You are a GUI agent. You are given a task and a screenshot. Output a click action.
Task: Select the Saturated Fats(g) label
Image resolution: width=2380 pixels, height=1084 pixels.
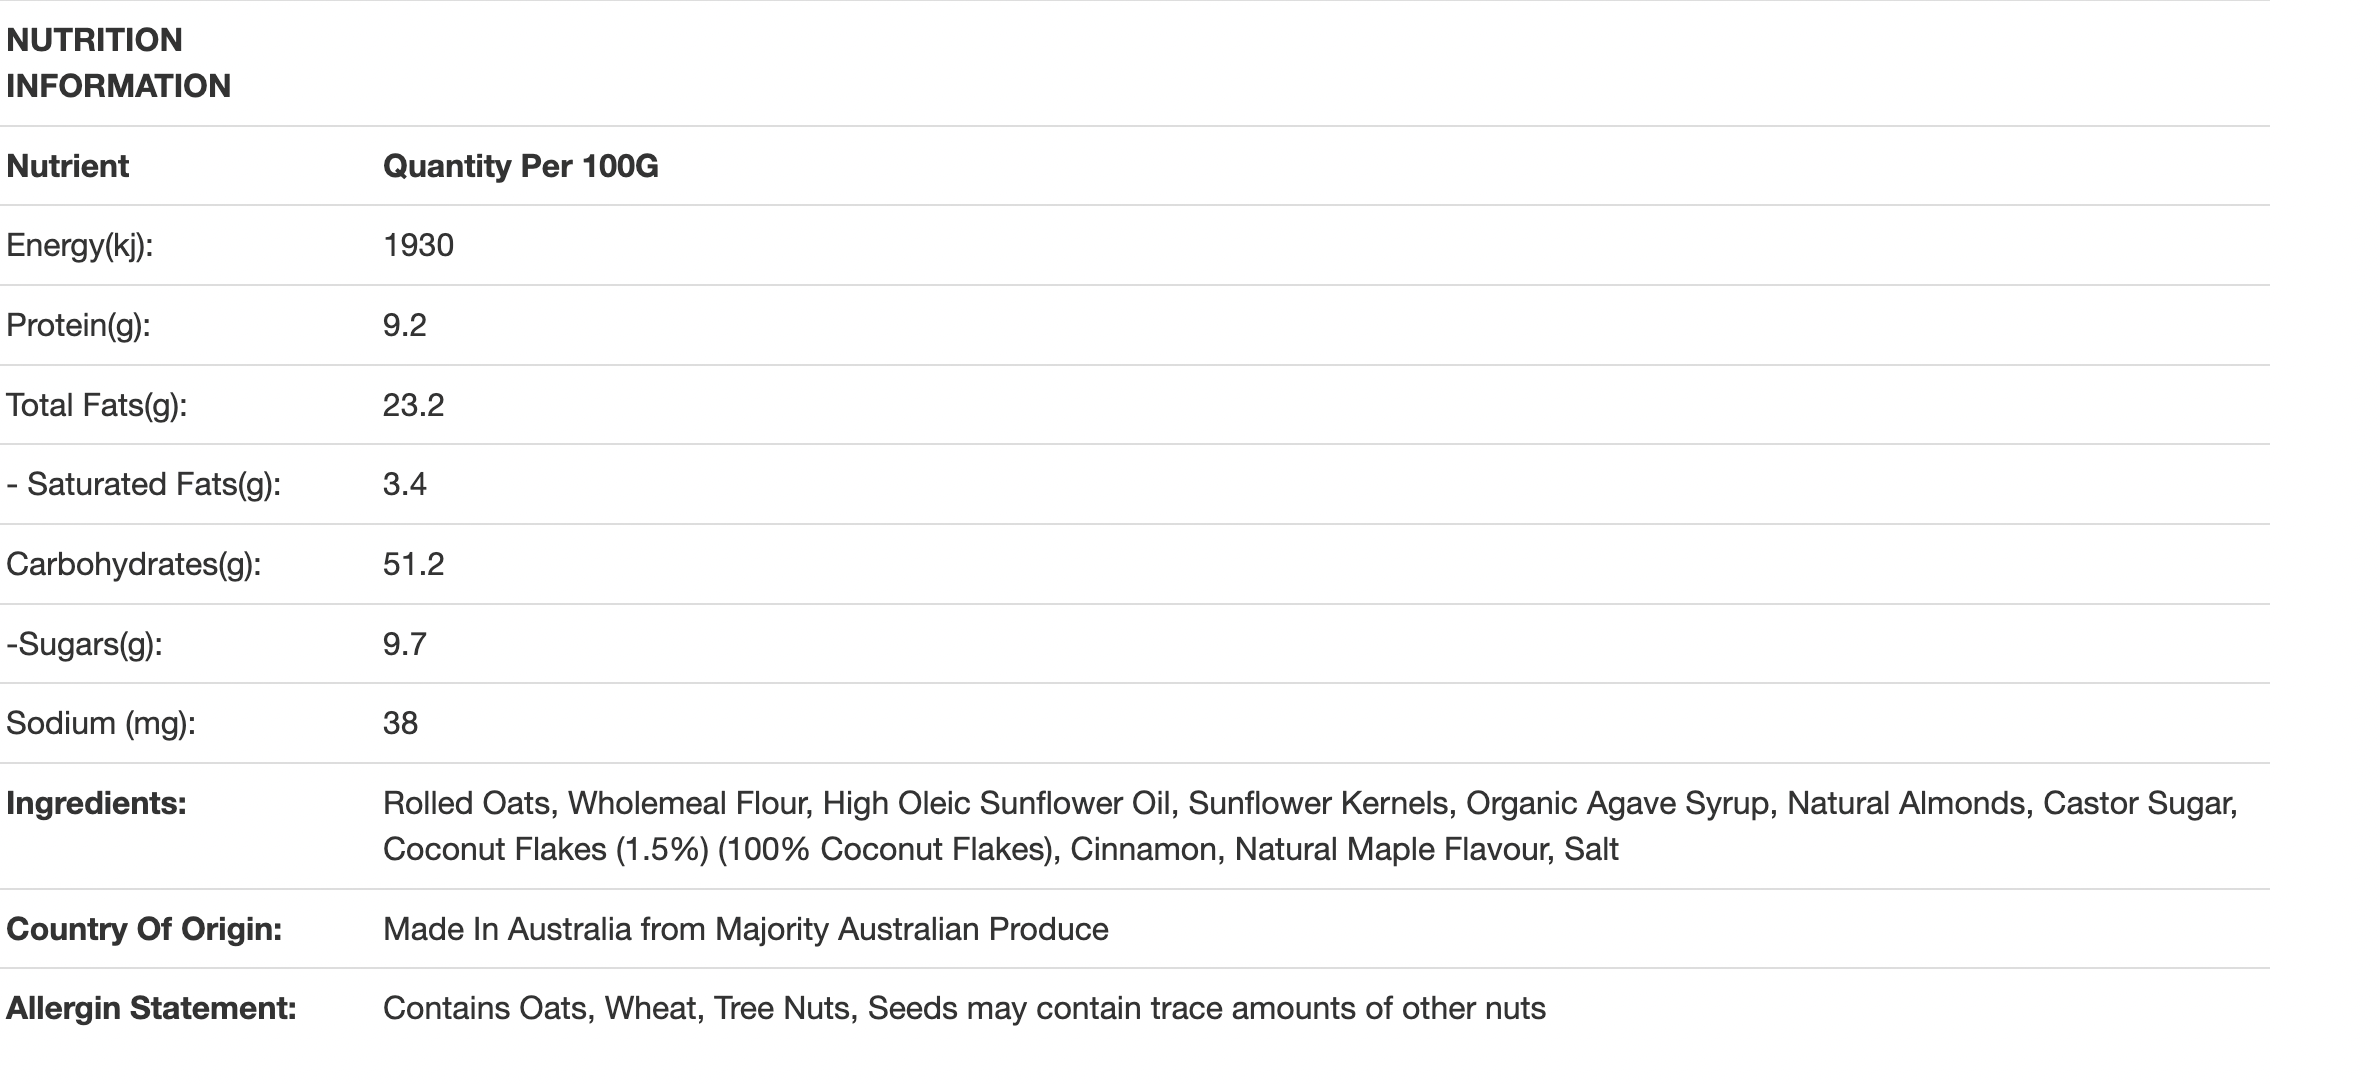[143, 484]
